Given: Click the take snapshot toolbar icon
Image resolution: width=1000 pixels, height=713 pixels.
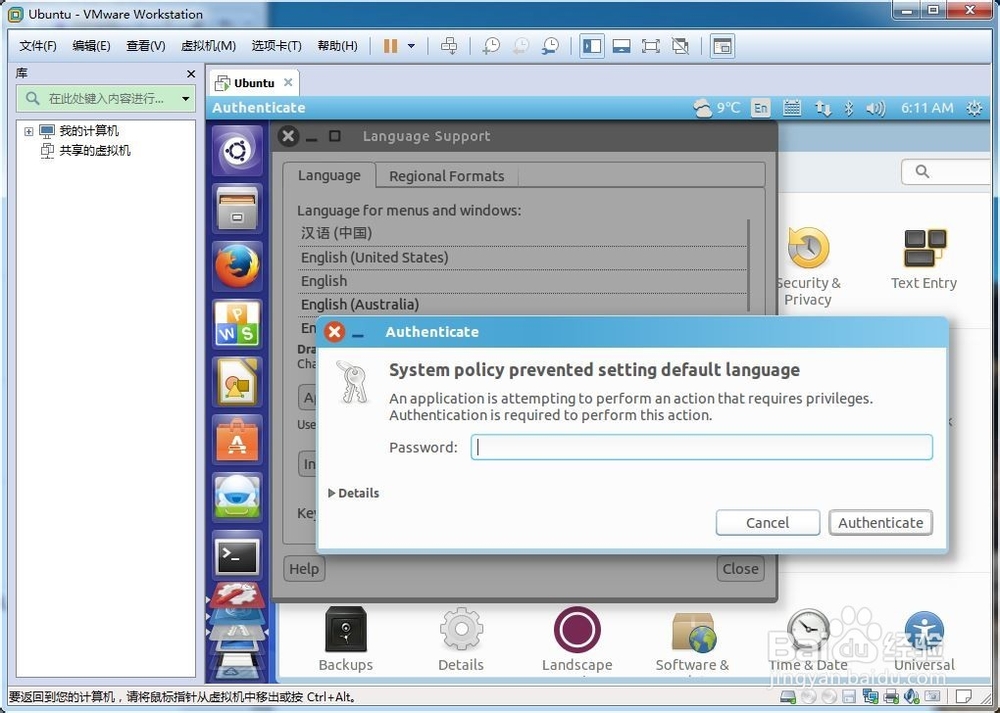Looking at the screenshot, I should click(x=491, y=46).
